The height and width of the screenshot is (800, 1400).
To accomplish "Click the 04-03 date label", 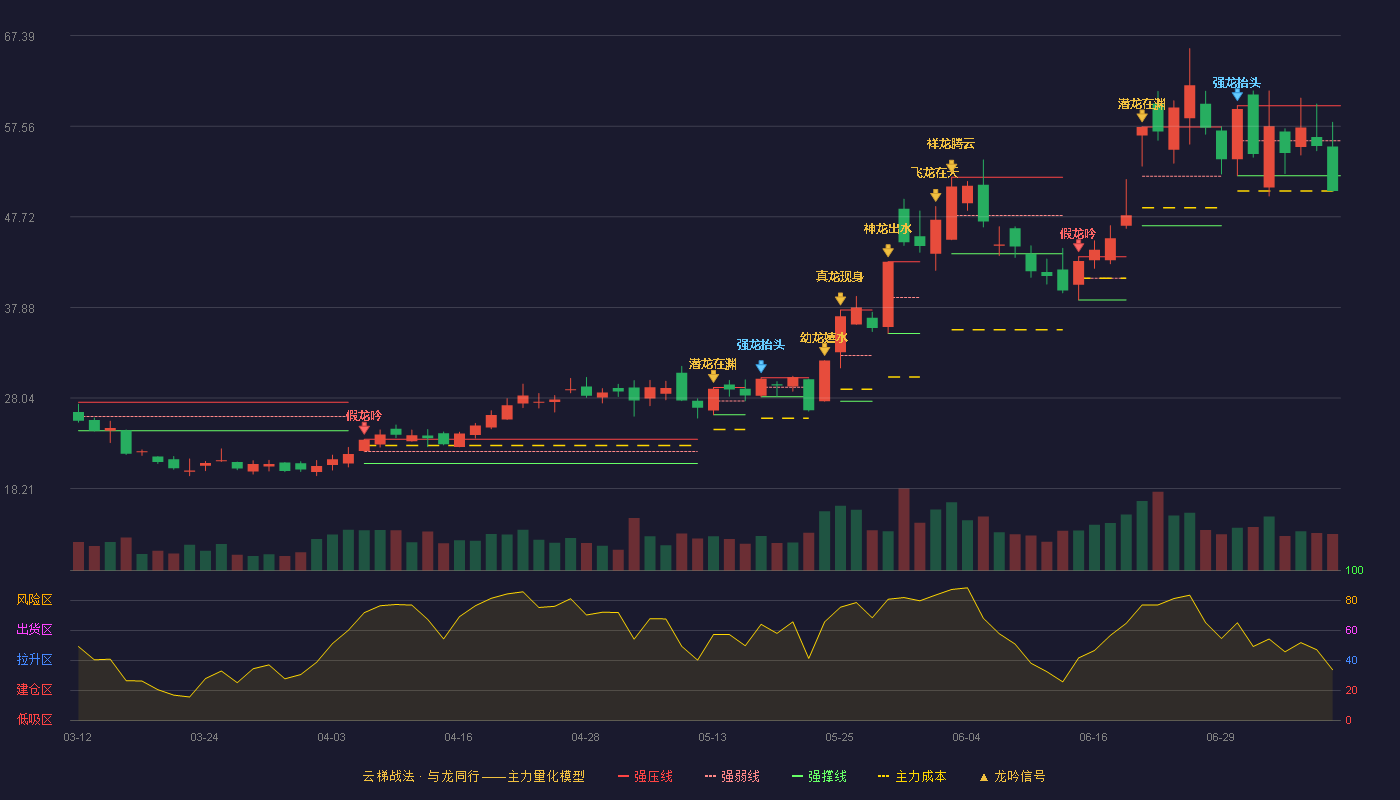I will 331,737.
